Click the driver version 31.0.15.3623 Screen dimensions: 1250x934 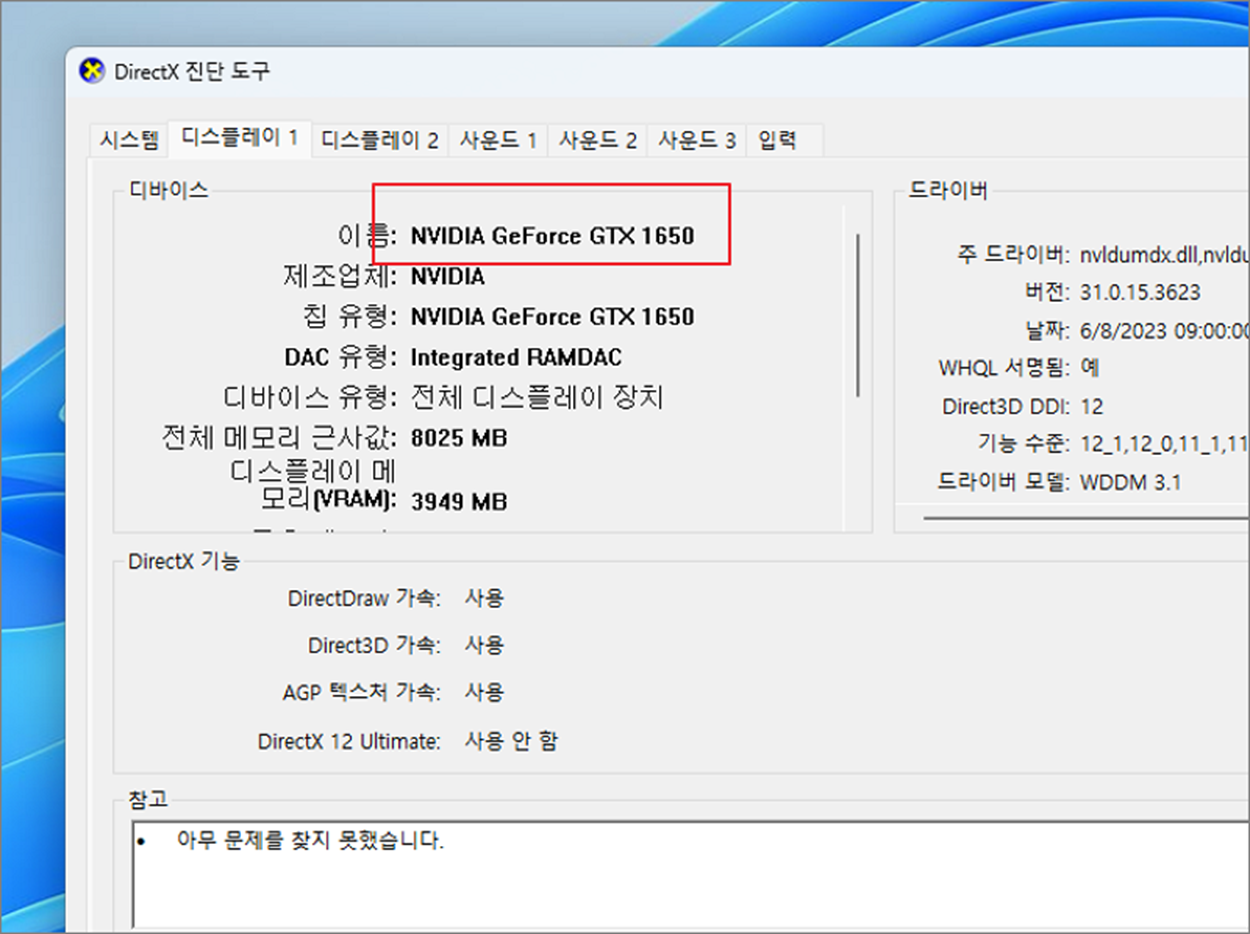click(1140, 293)
